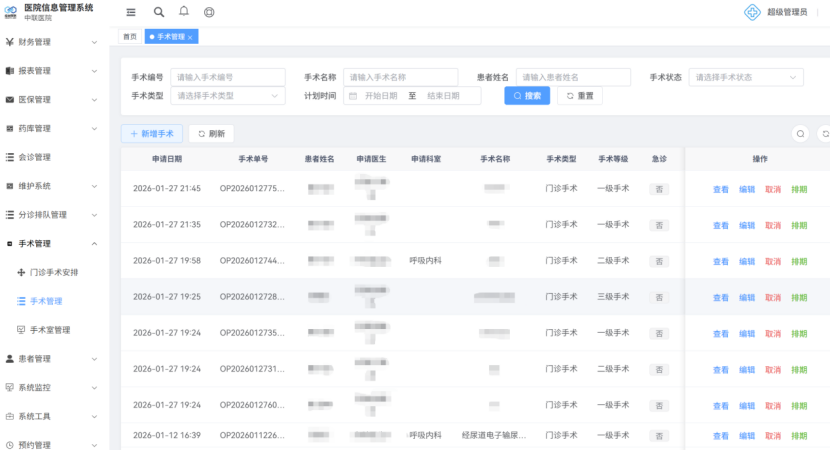831x450 pixels.
Task: Collapse the 手术管理 sidebar section
Action: 54,243
